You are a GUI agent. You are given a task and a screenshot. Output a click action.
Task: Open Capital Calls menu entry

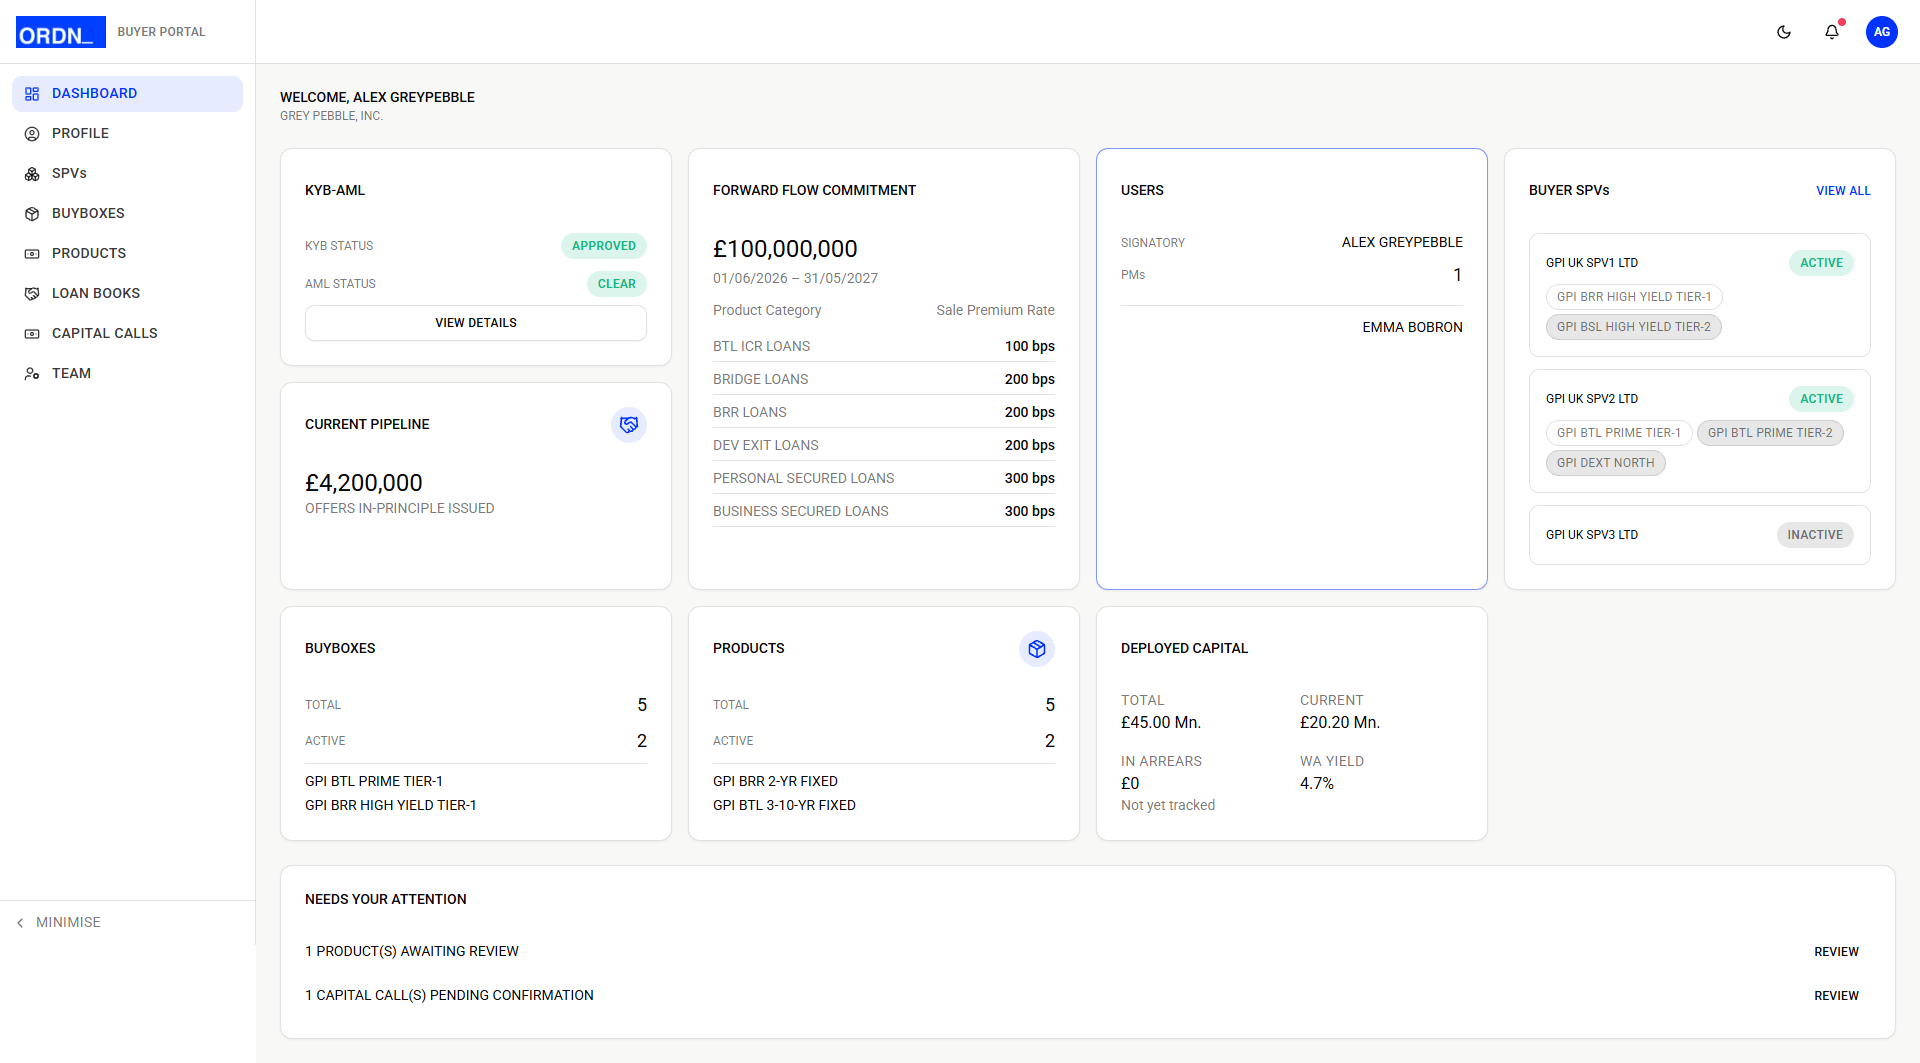pyautogui.click(x=127, y=334)
